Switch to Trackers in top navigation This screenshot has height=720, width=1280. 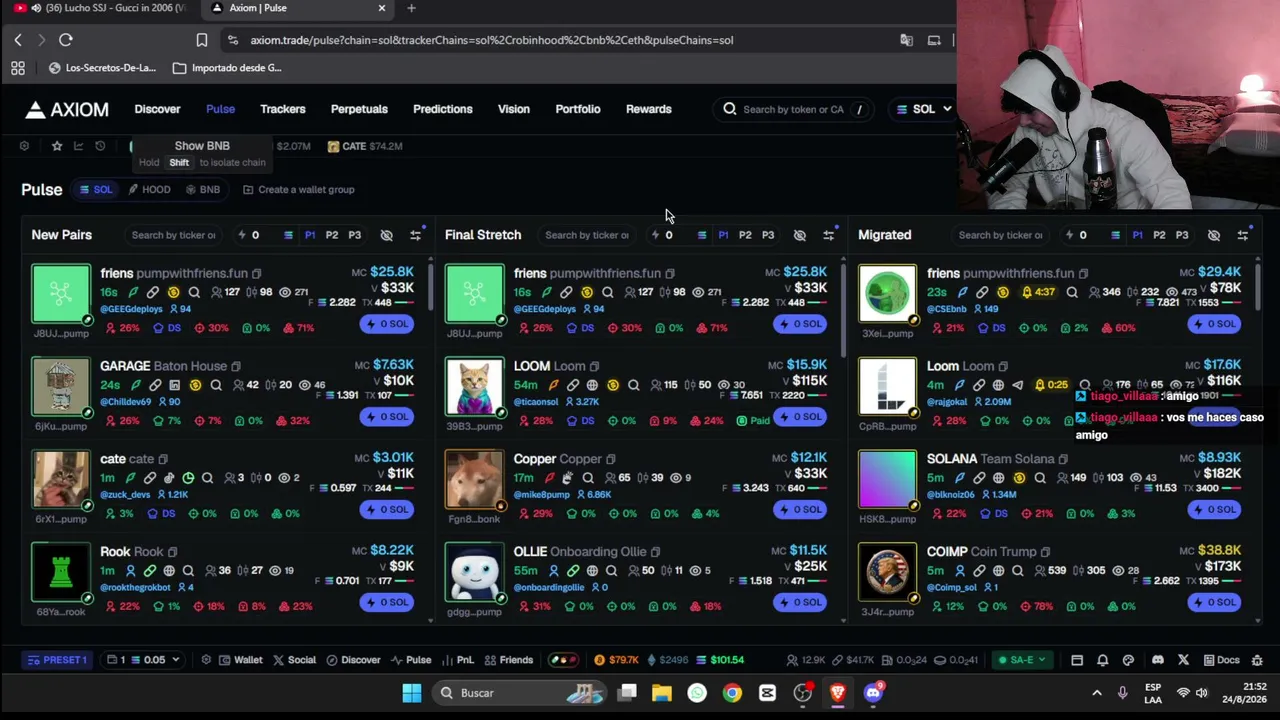point(283,109)
